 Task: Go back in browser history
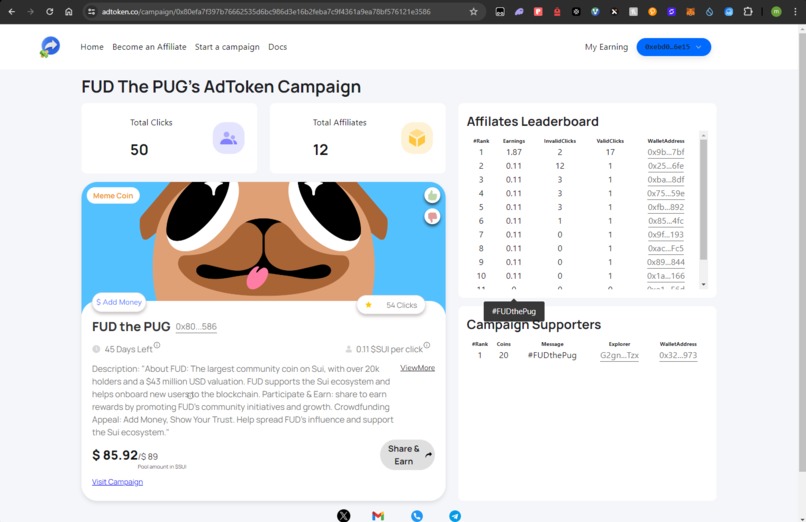[x=12, y=11]
